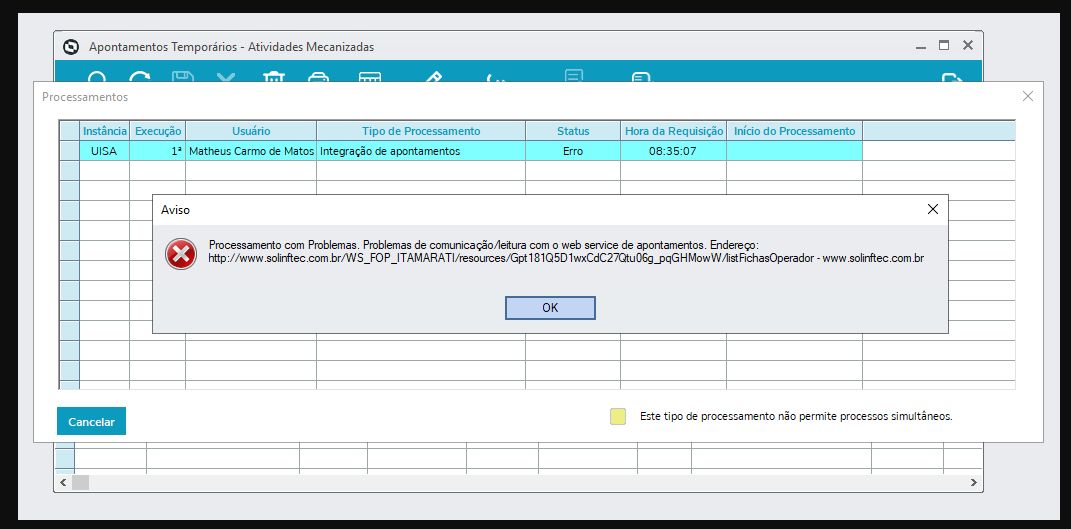Click the red error icon in Aviso
This screenshot has width=1071, height=529.
tap(180, 254)
